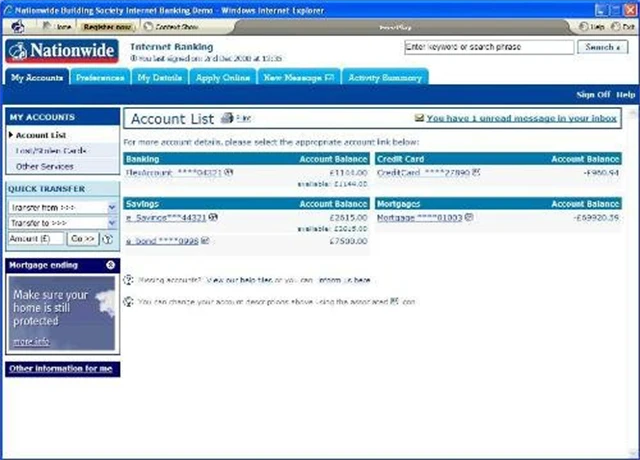Click the inform us here link
Image resolution: width=640 pixels, height=460 pixels.
coord(344,280)
